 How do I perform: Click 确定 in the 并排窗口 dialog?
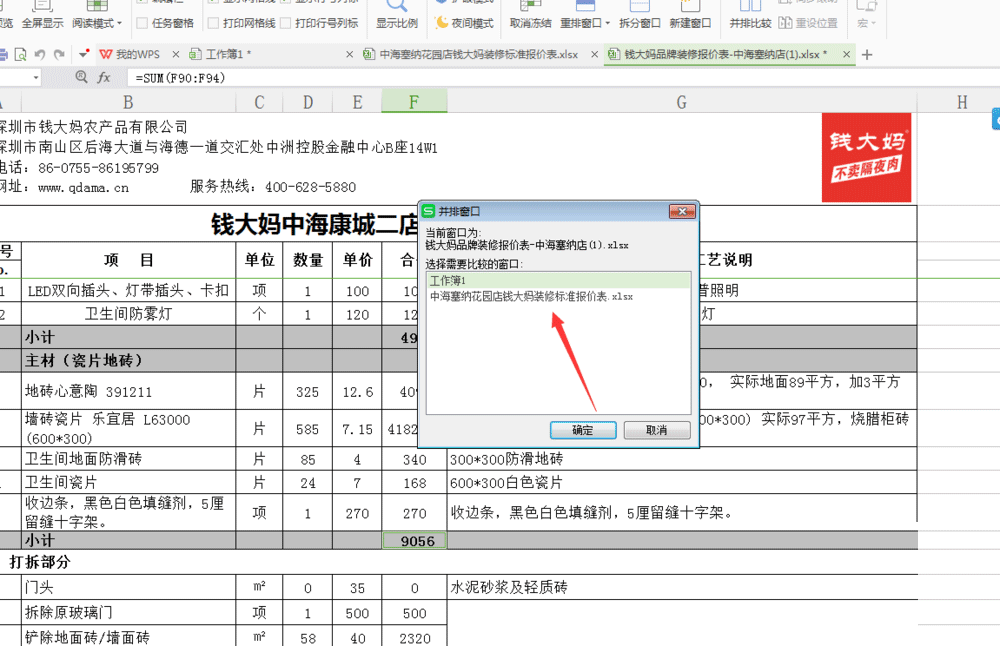pos(583,430)
